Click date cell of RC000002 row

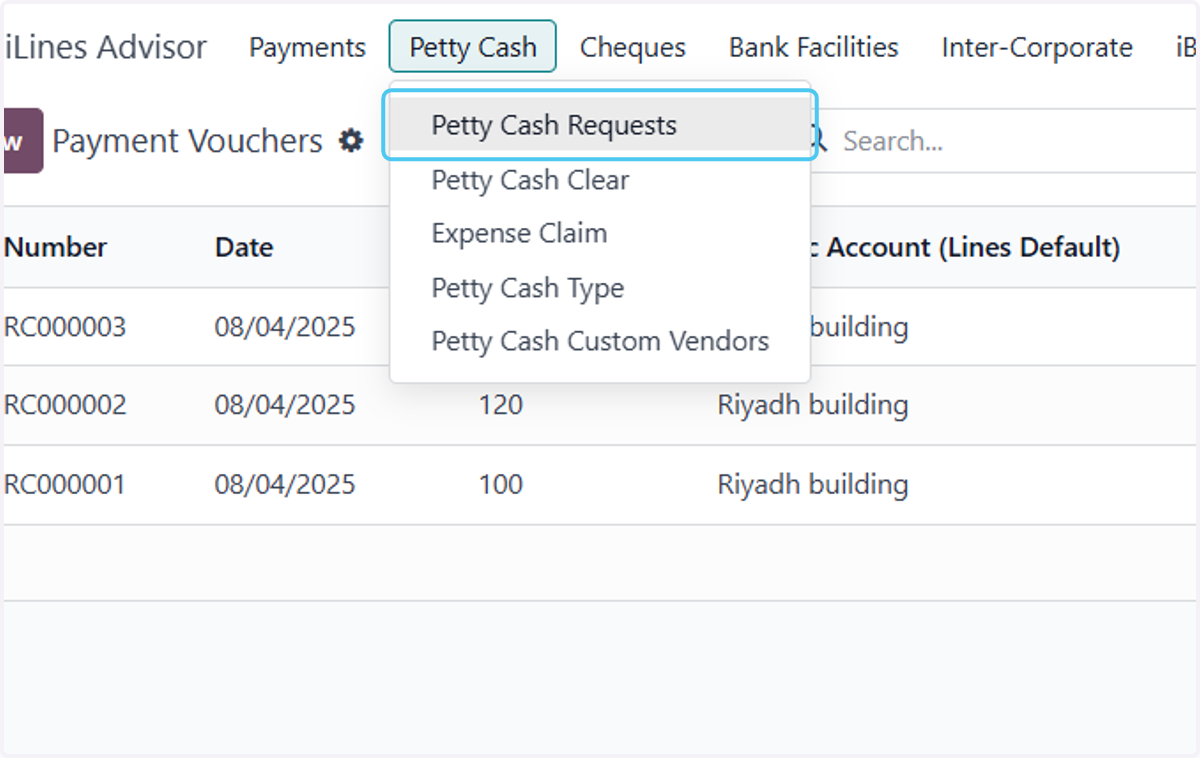pos(285,405)
